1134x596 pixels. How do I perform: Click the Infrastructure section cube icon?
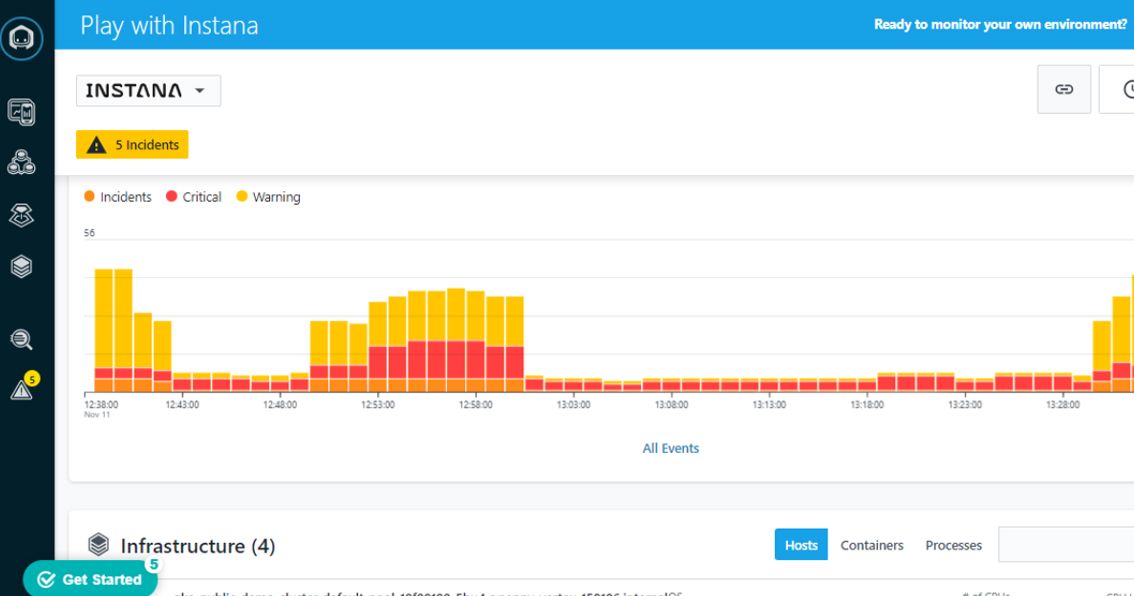point(98,545)
